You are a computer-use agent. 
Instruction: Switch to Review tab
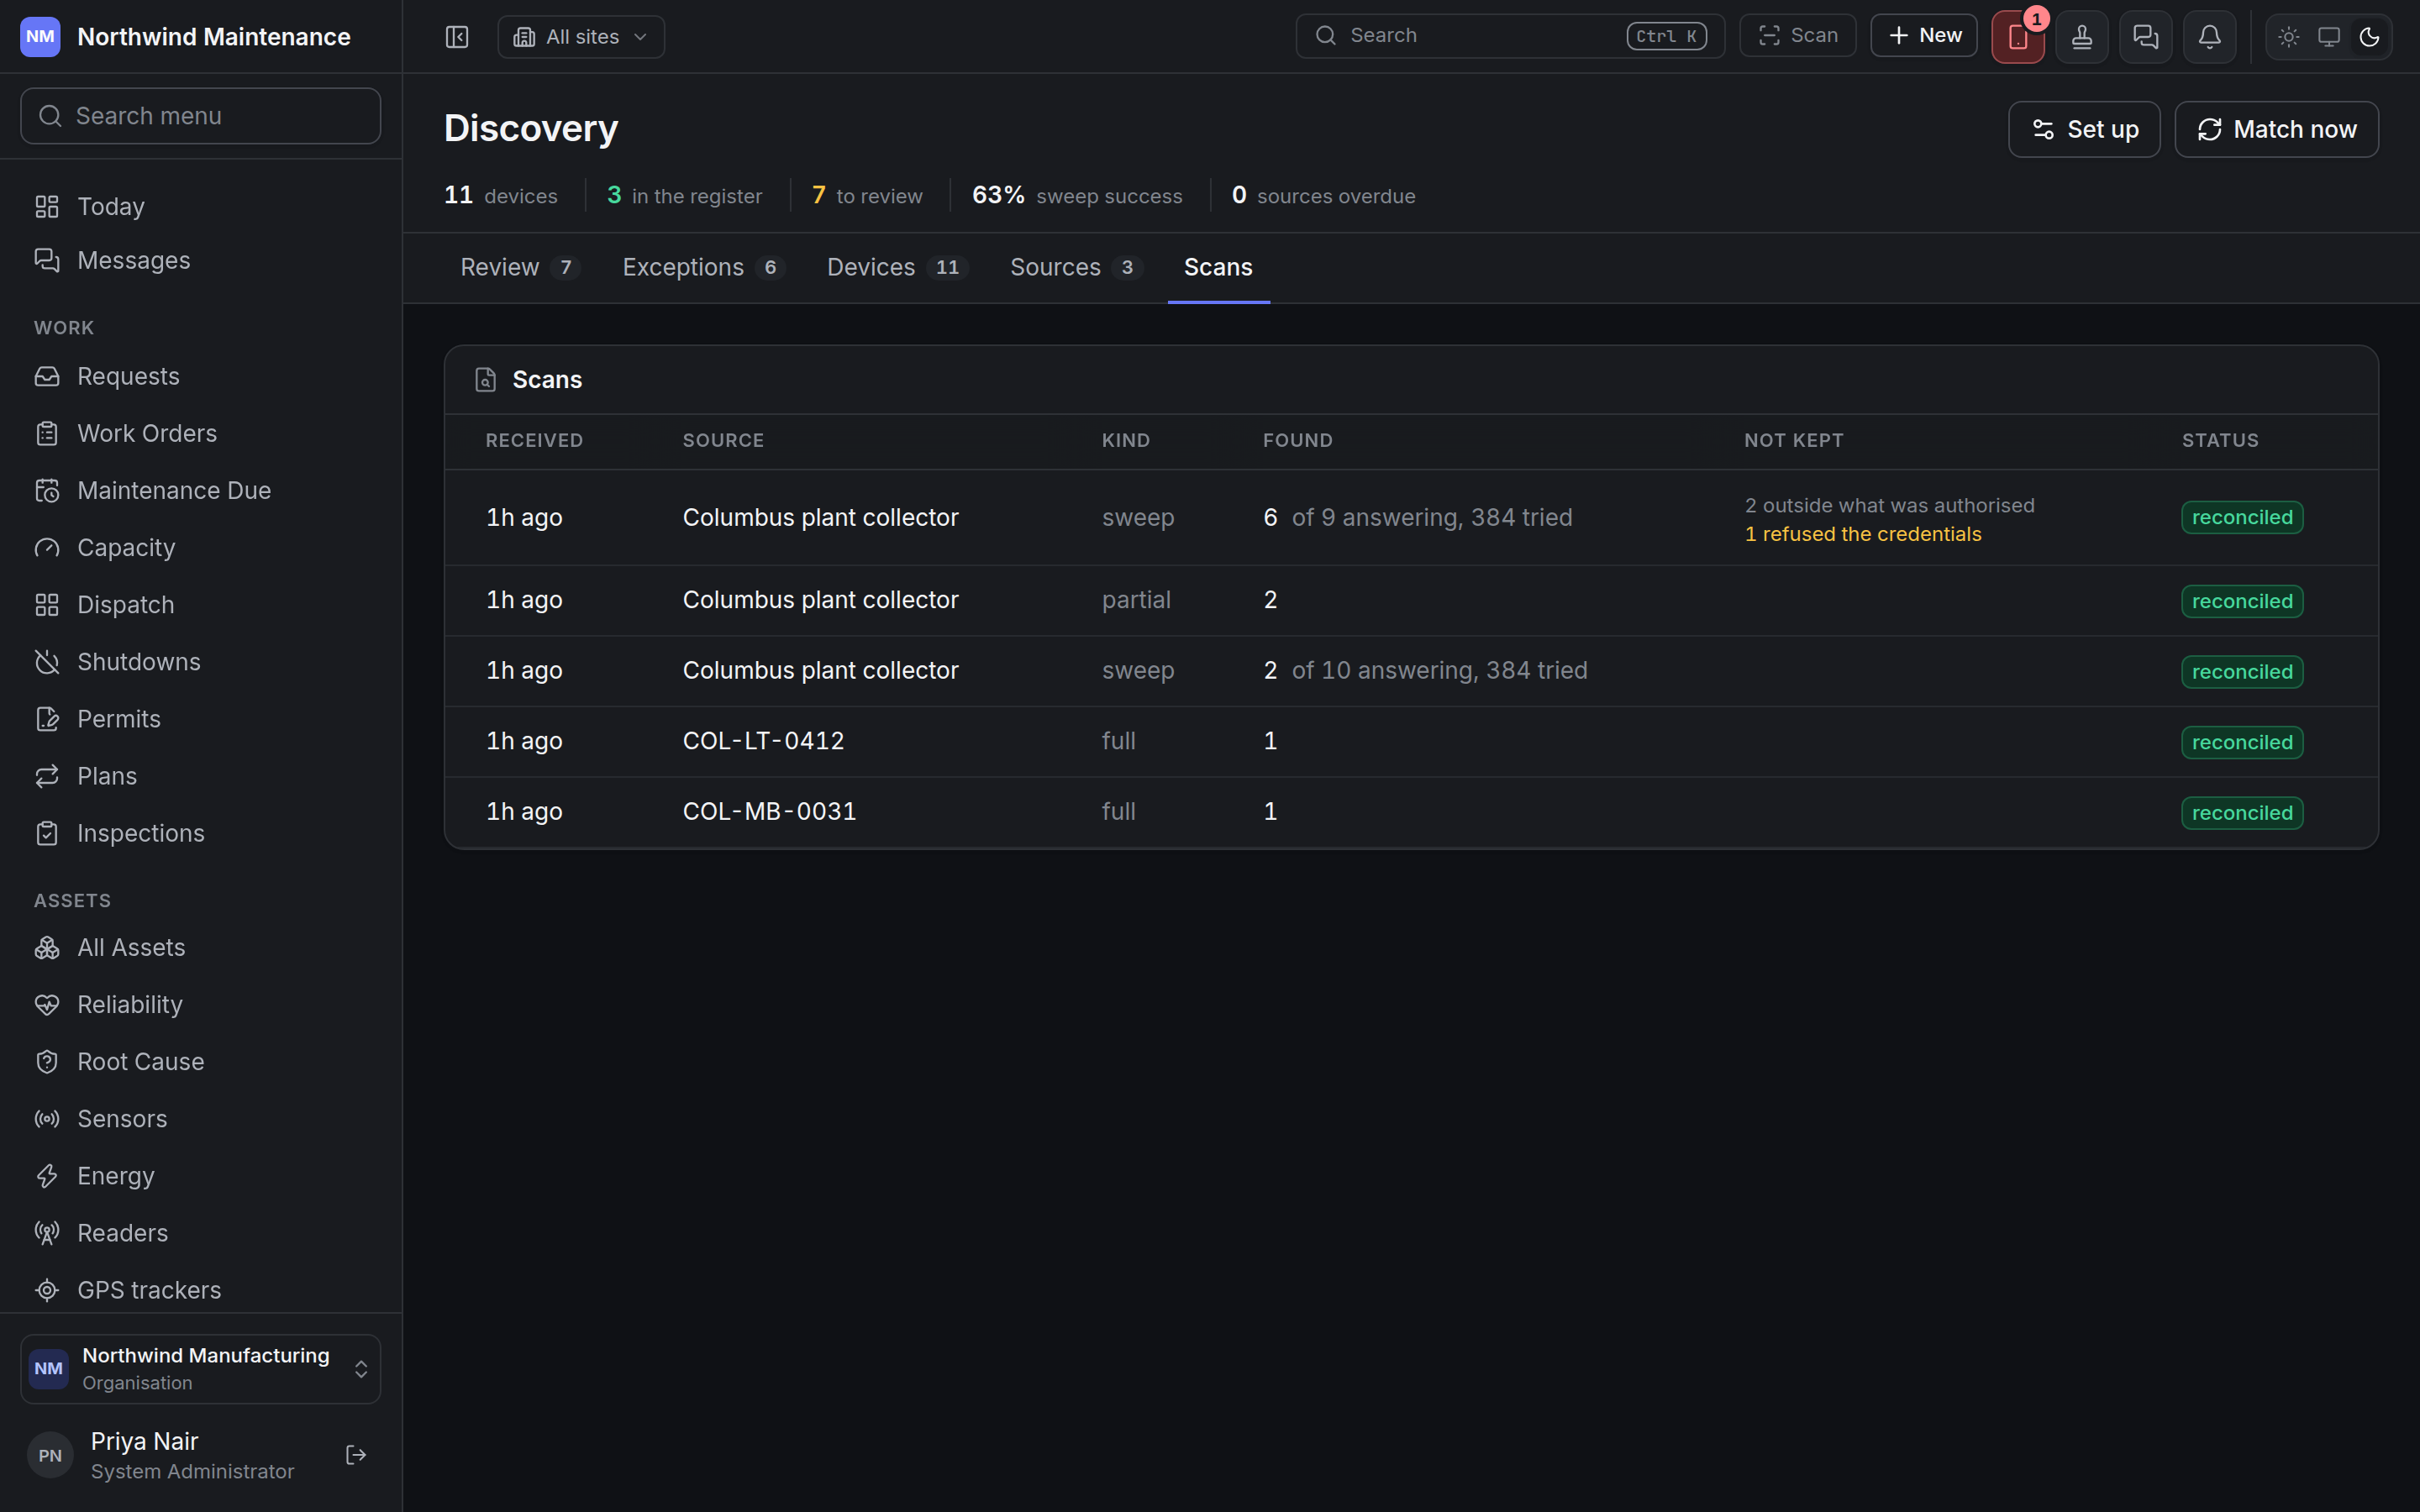click(519, 267)
